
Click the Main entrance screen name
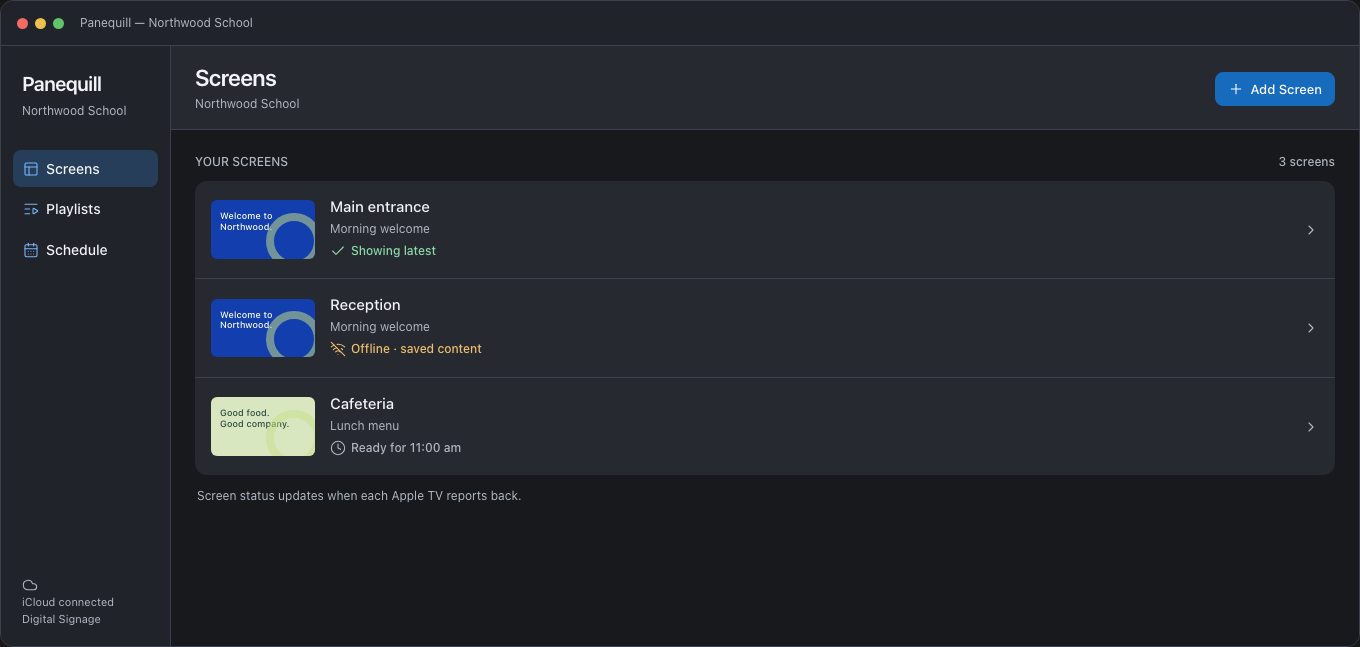[380, 207]
